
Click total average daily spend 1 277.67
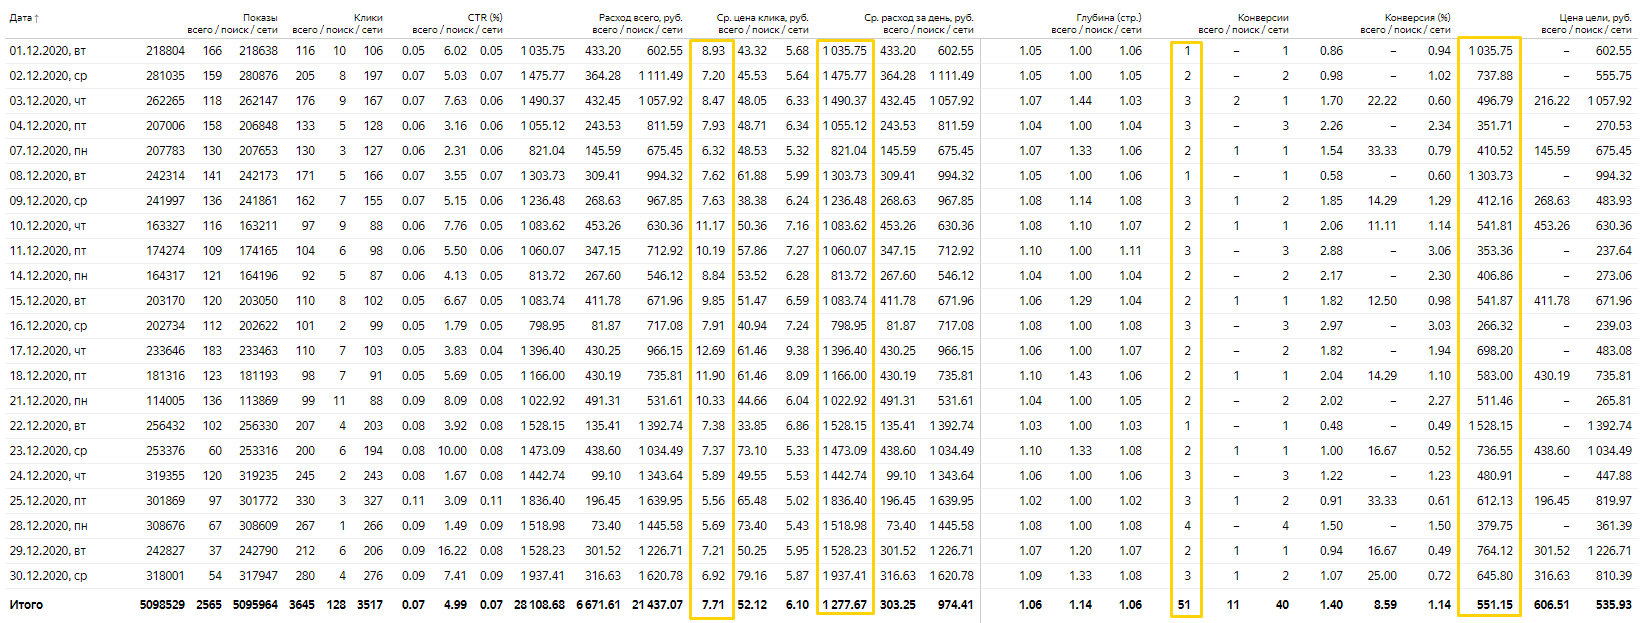tap(845, 604)
